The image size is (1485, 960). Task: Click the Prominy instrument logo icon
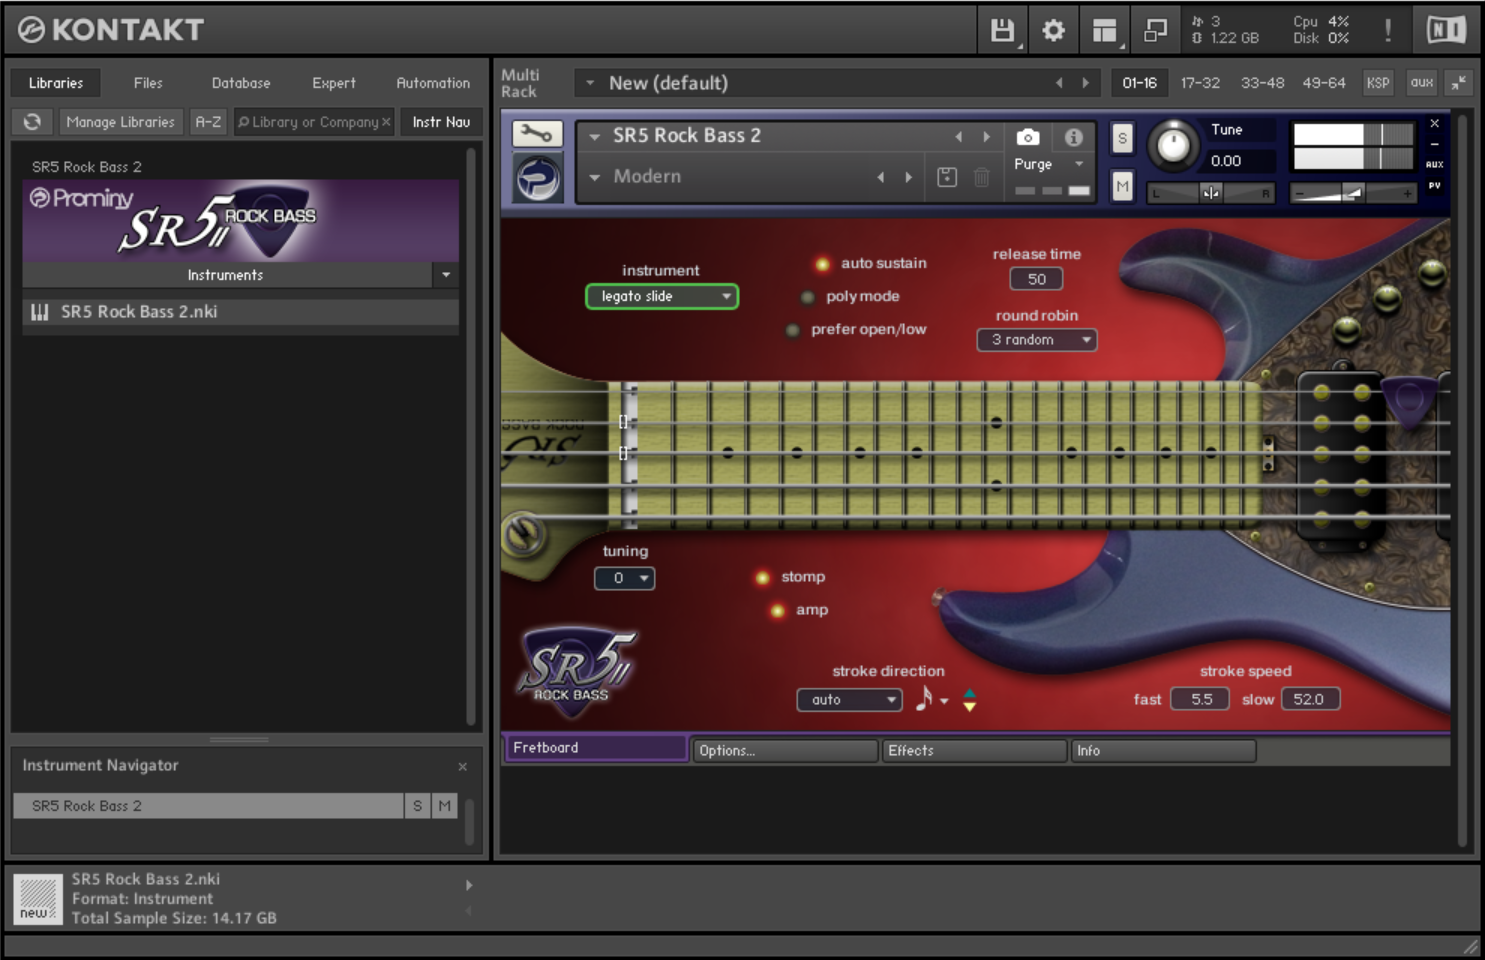pyautogui.click(x=537, y=178)
